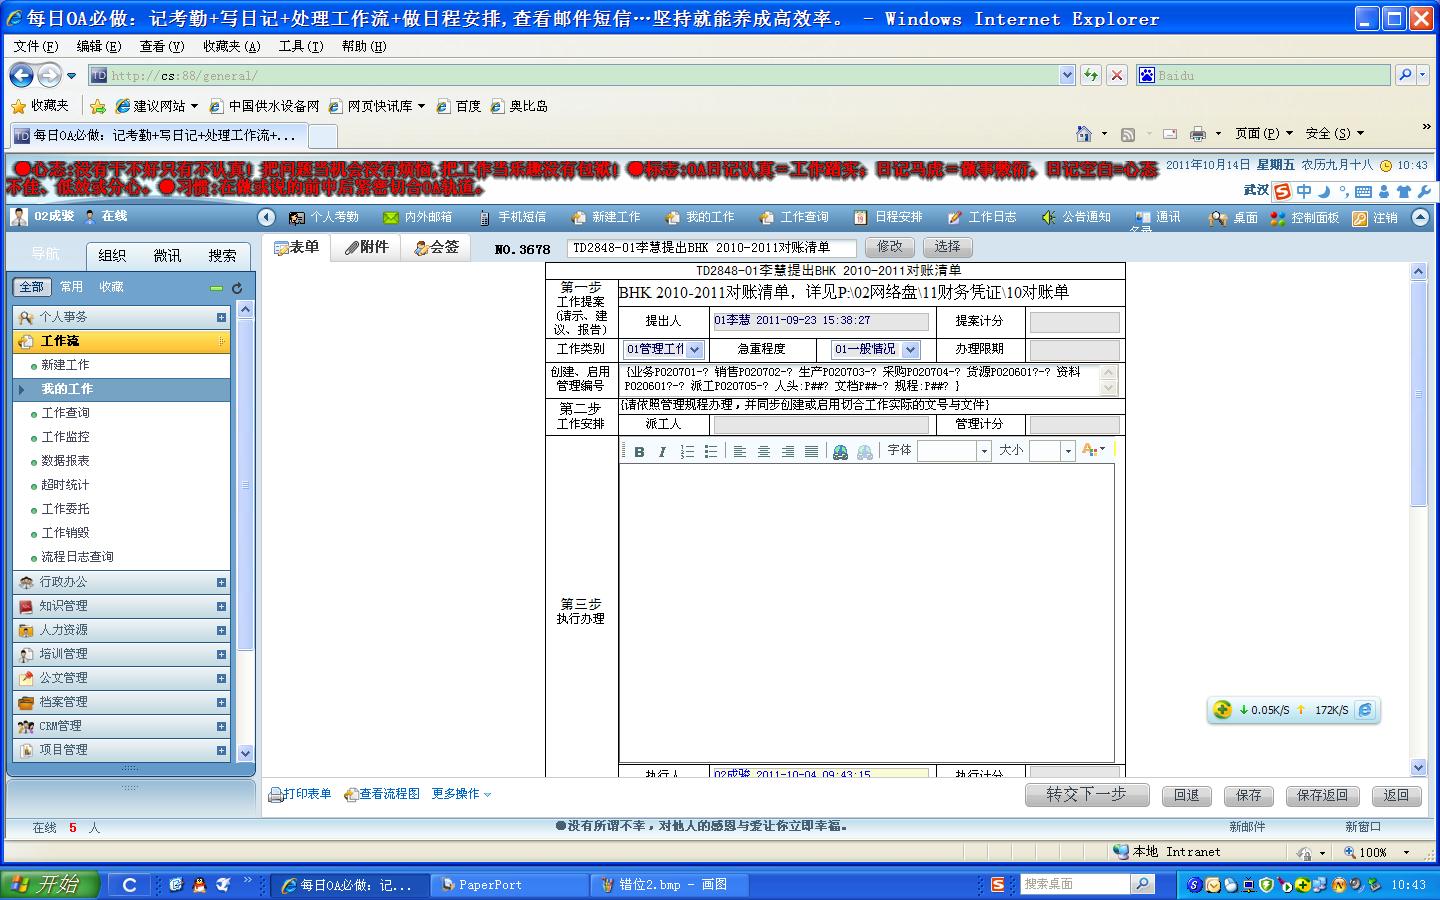Insert a hyperlink in the editor
This screenshot has height=900, width=1440.
click(840, 451)
